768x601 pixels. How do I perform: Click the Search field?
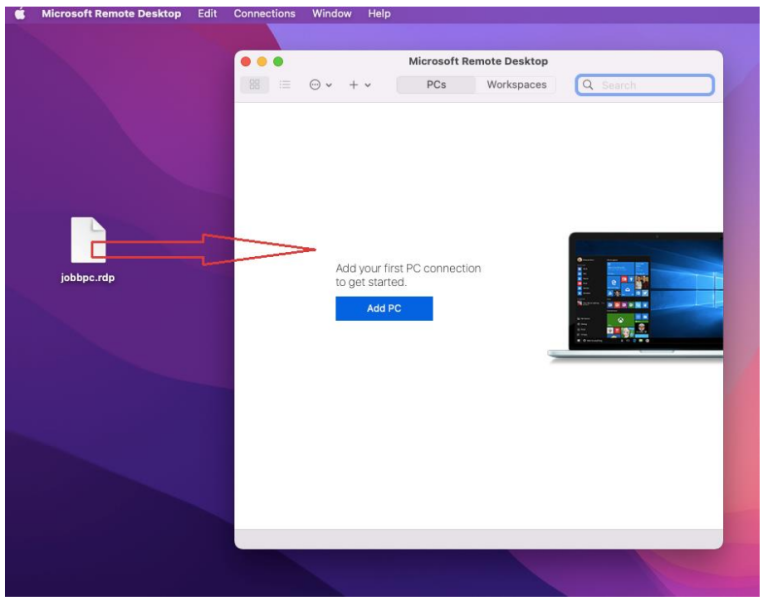click(645, 85)
